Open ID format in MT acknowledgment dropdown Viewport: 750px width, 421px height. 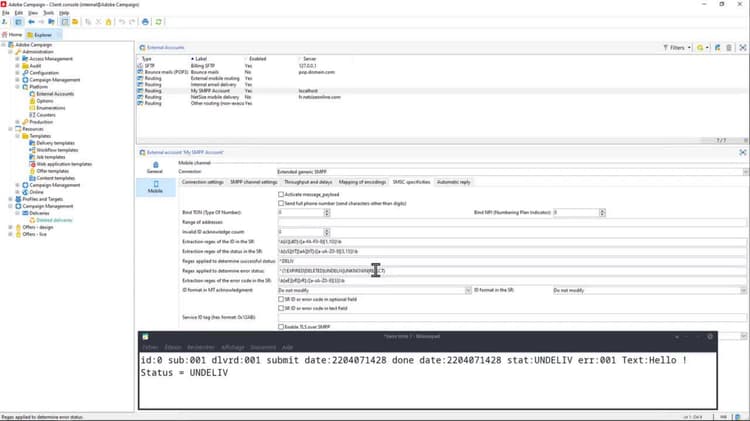click(x=468, y=290)
